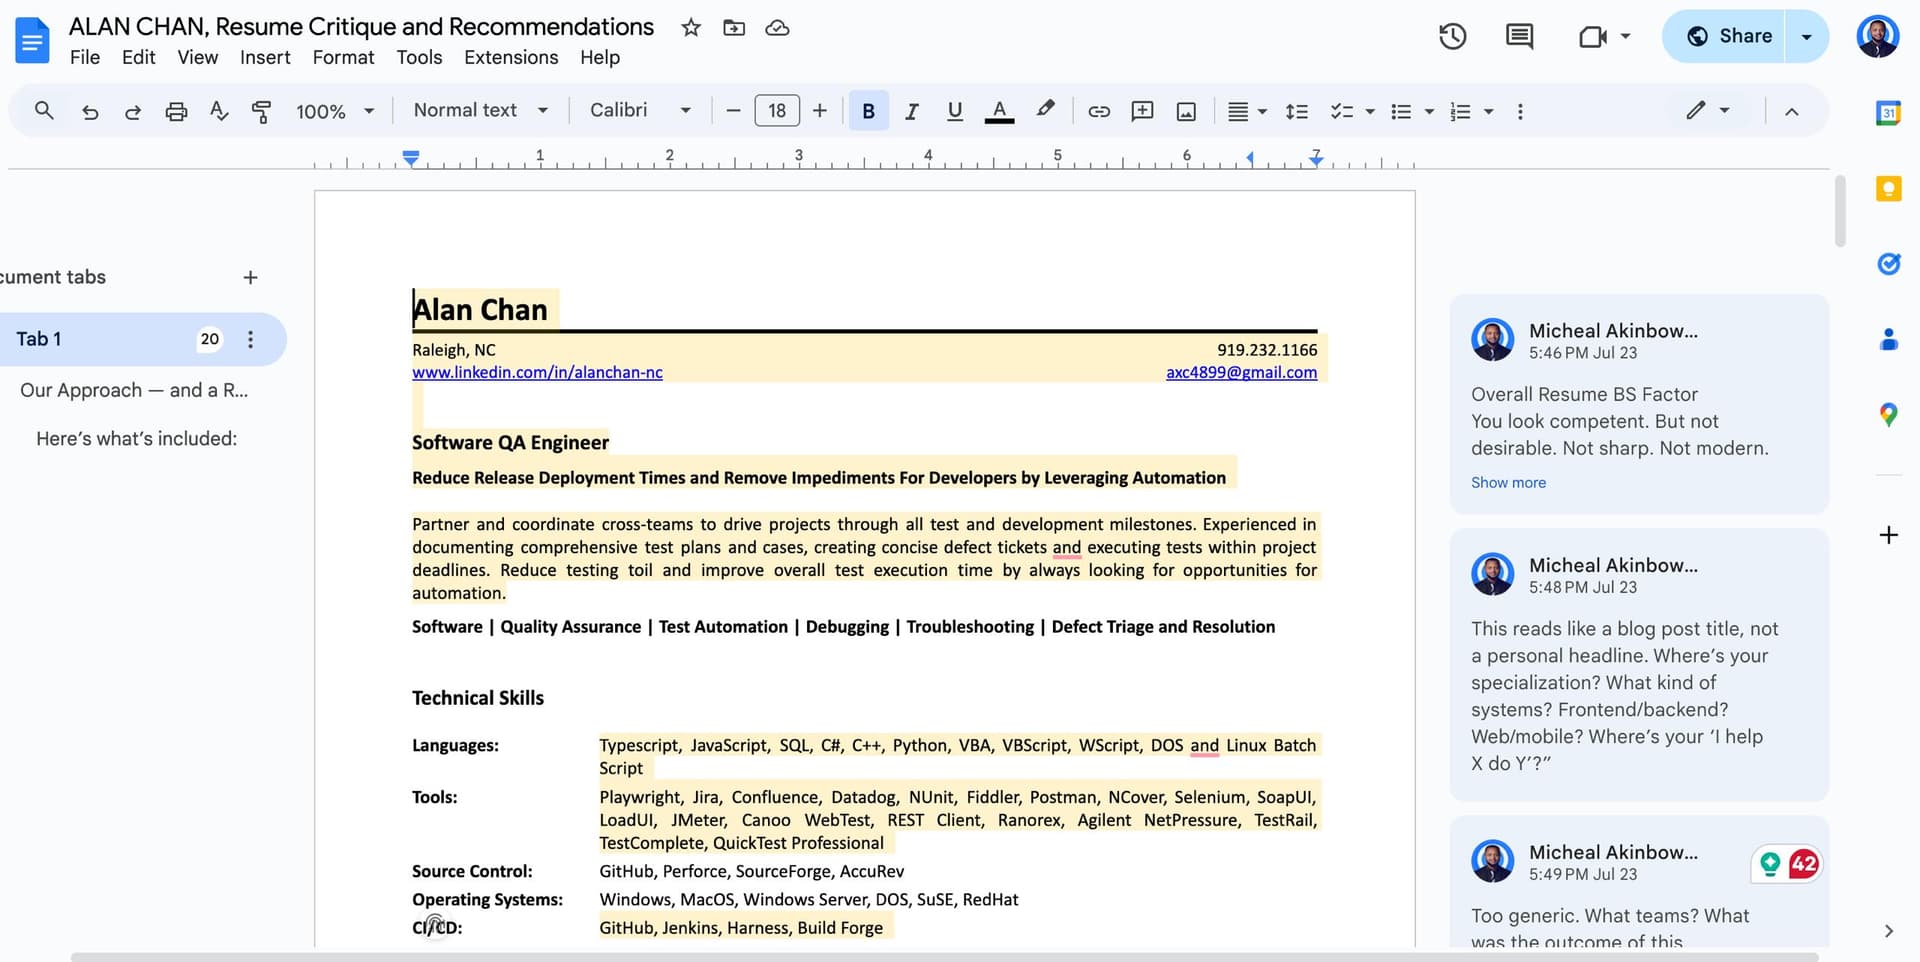Open Google Calendar side panel
Viewport: 1920px width, 962px height.
click(x=1888, y=113)
